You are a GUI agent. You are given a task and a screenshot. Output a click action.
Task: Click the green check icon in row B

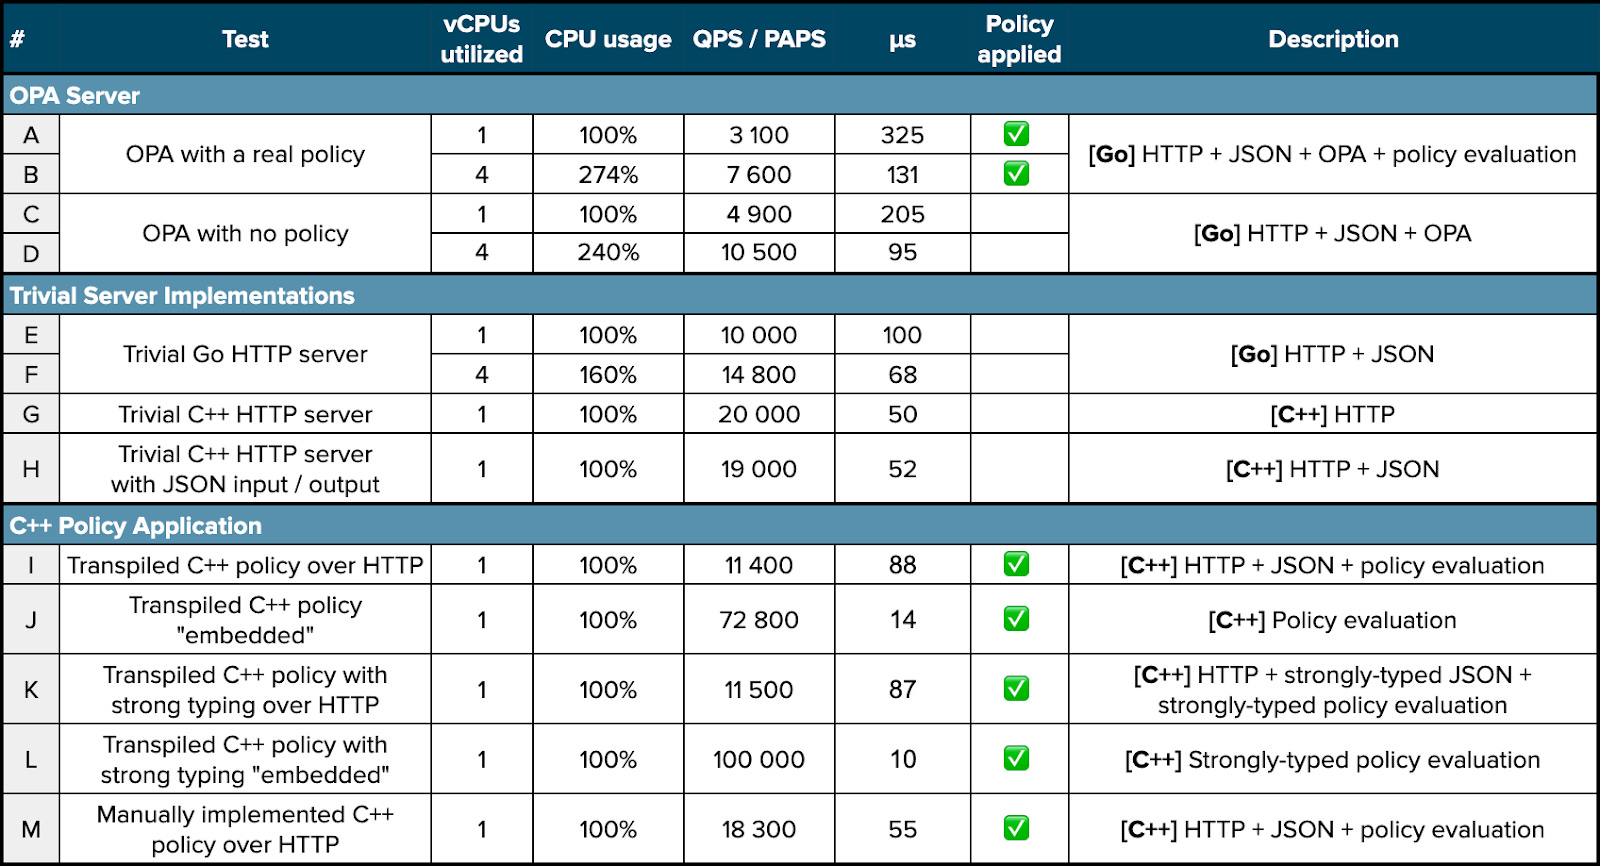(x=1016, y=174)
